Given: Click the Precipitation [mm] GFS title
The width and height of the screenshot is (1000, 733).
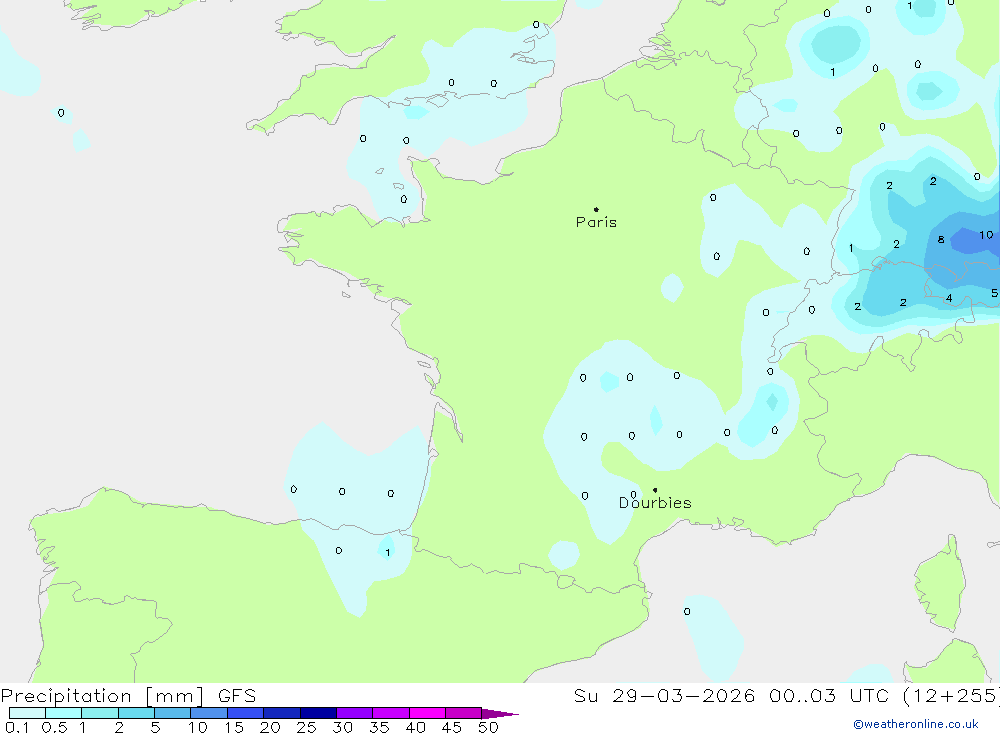Looking at the screenshot, I should coord(128,696).
